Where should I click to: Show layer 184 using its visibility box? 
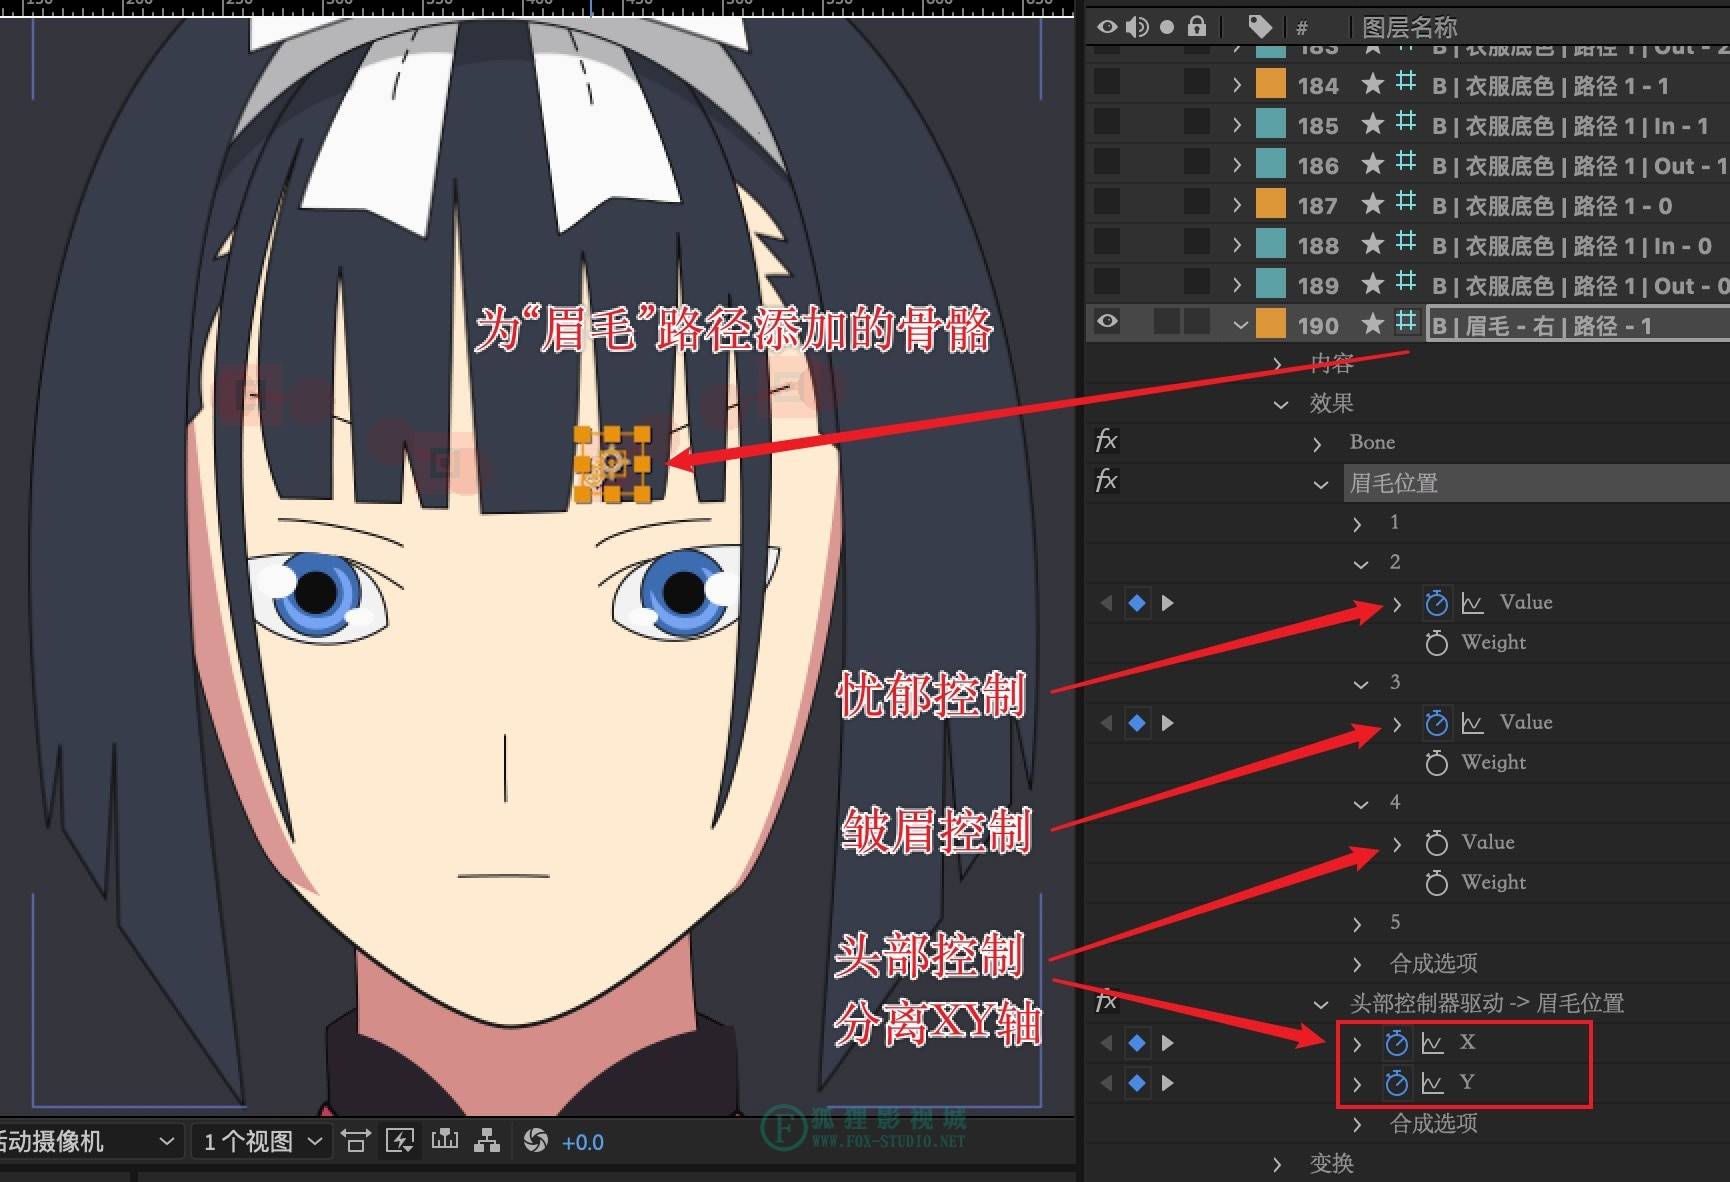1107,82
